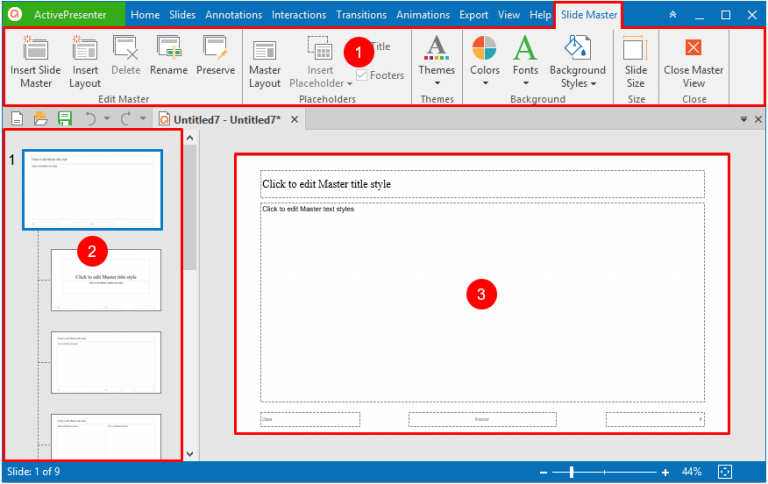The image size is (768, 484).
Task: Open a project with the folder icon
Action: [41, 119]
